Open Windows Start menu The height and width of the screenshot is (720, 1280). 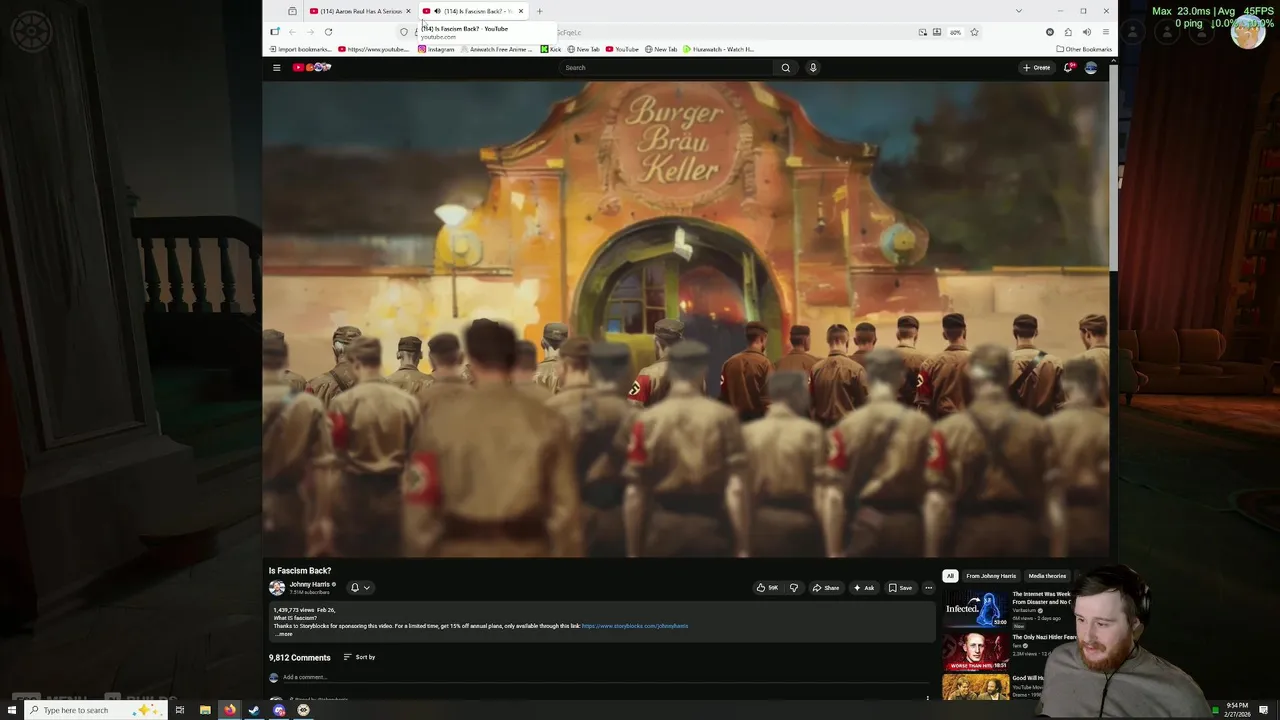pos(12,710)
